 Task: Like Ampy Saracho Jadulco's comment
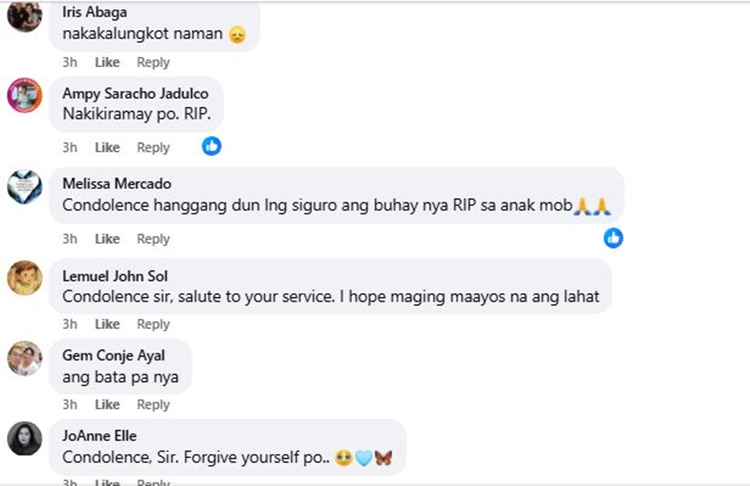107,147
